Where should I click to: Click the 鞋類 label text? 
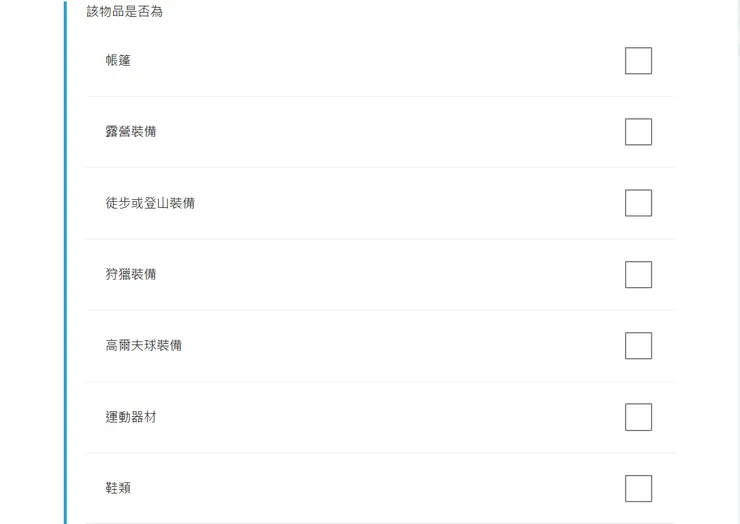tap(118, 488)
